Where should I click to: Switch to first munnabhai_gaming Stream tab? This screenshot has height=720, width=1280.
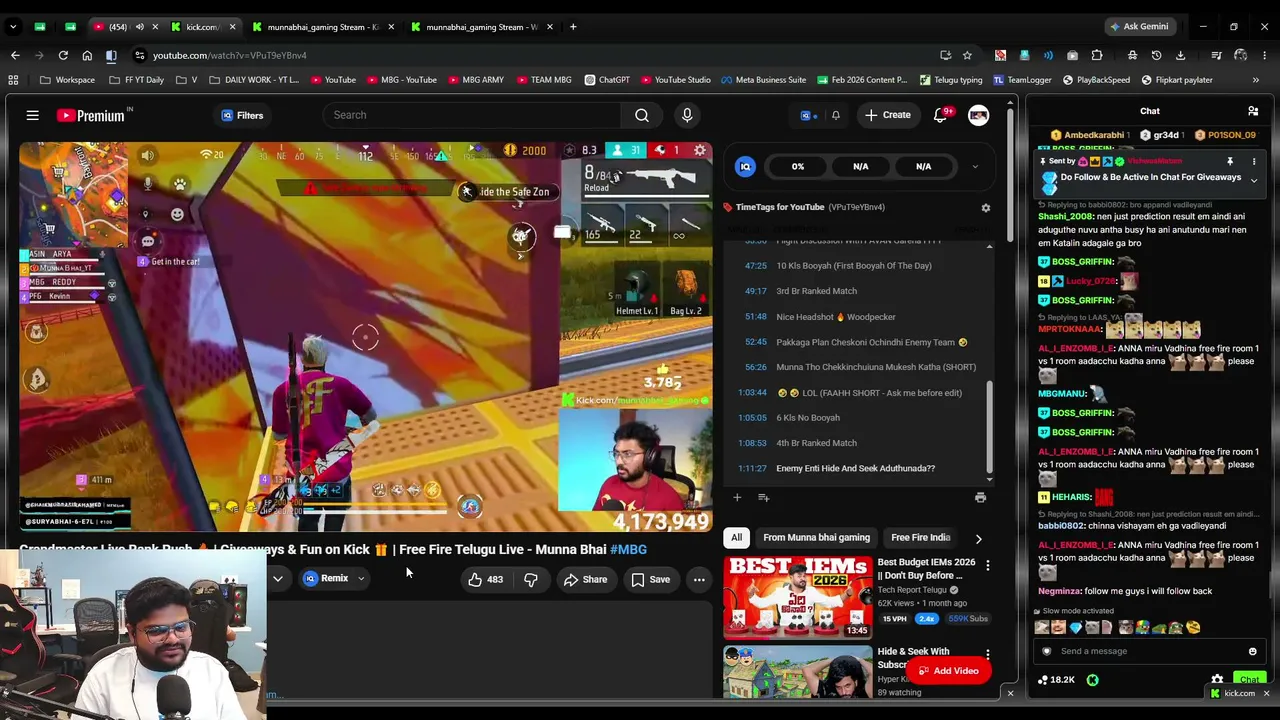(322, 27)
